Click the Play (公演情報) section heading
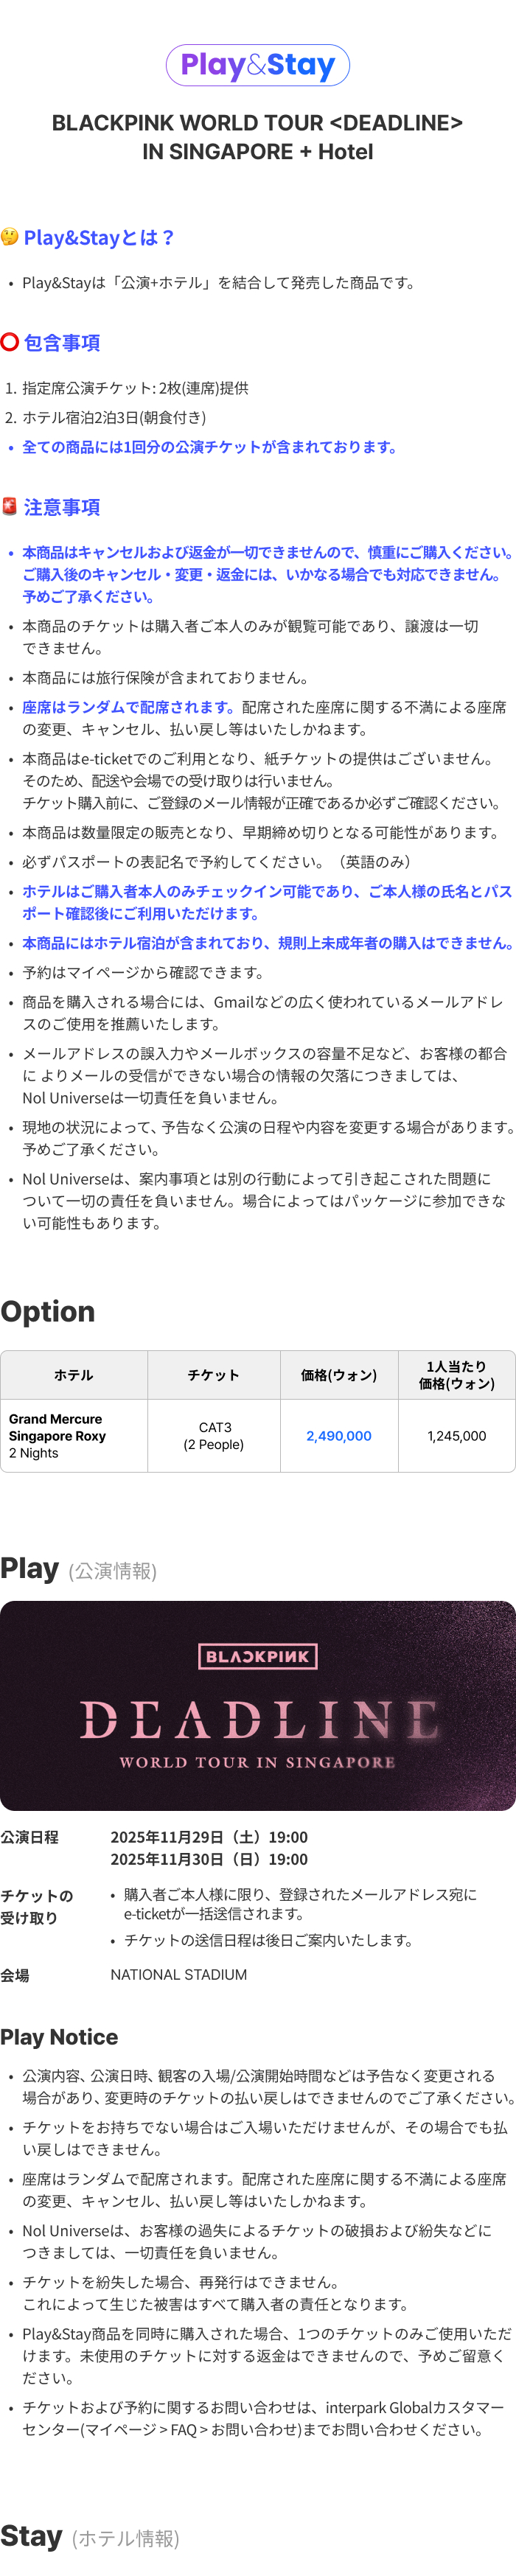The height and width of the screenshot is (2576, 516). [79, 1569]
